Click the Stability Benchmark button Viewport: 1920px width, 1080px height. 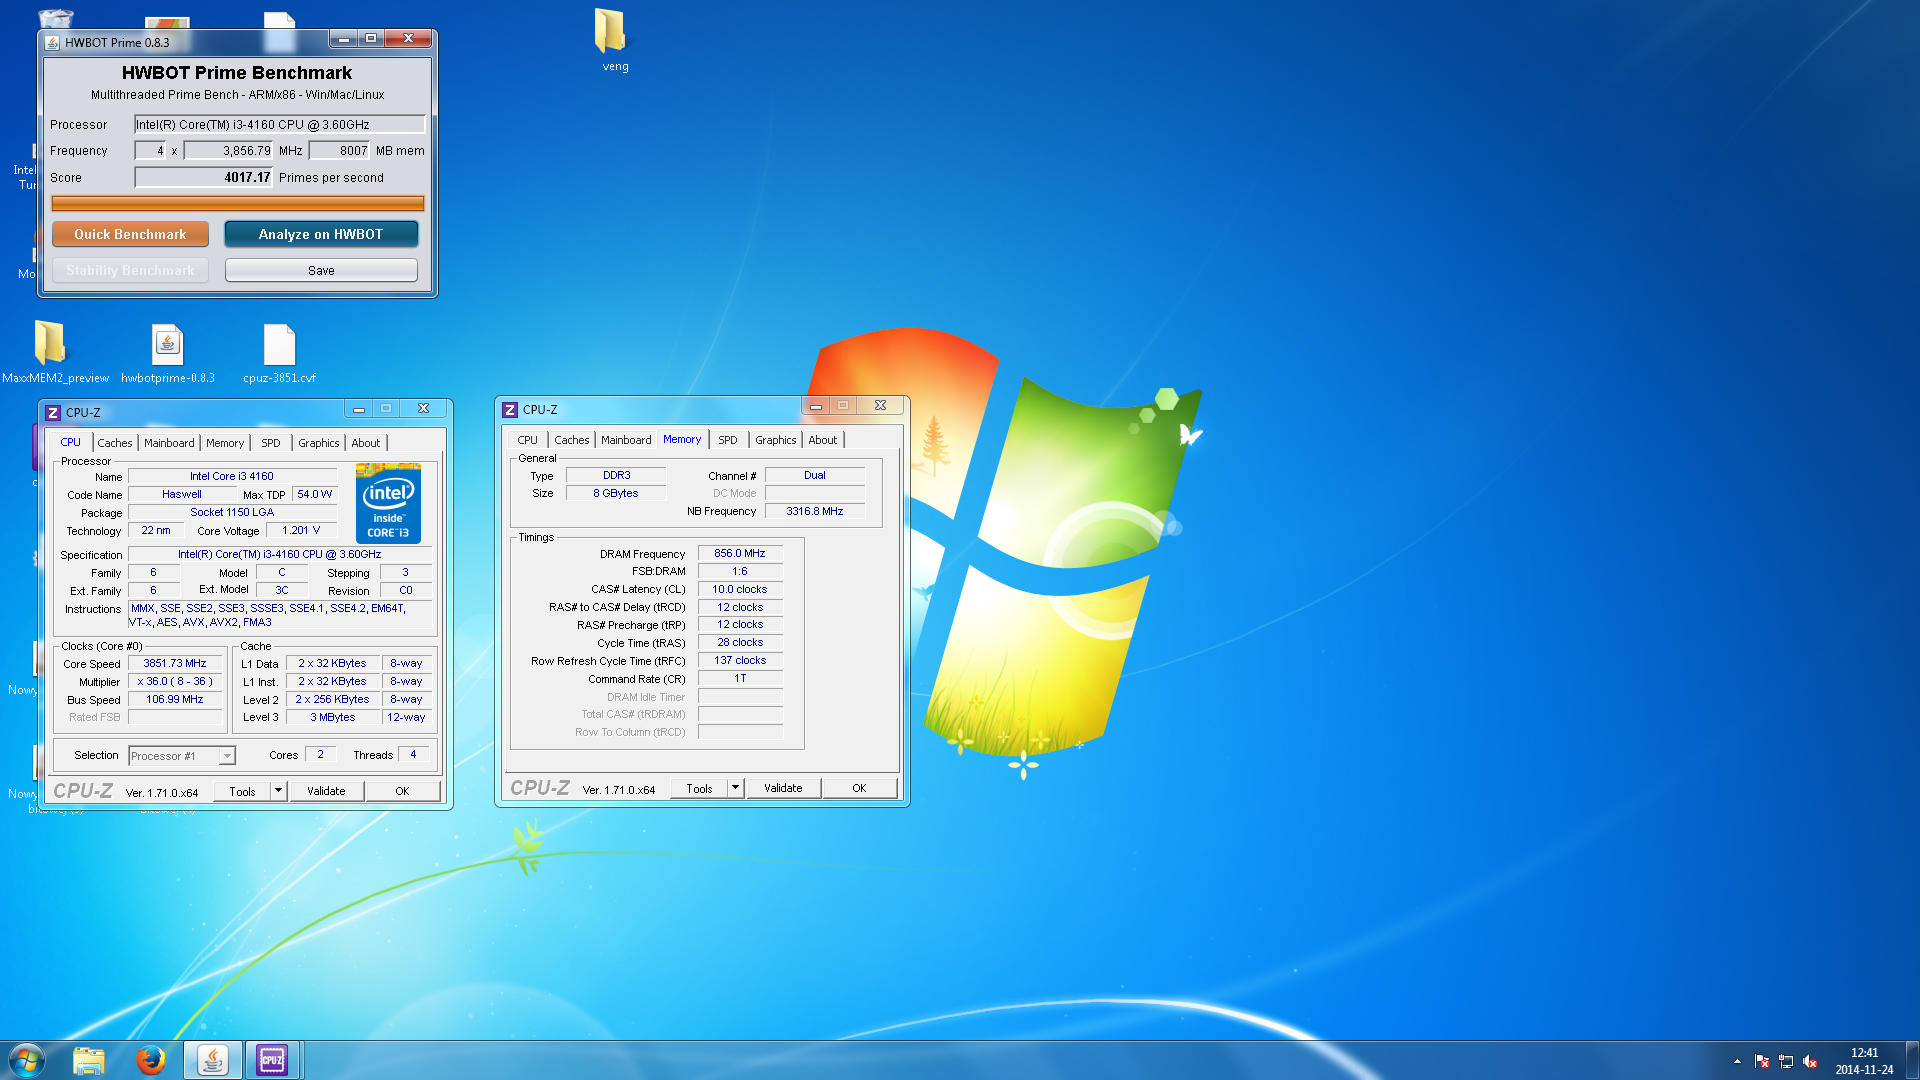[x=130, y=270]
